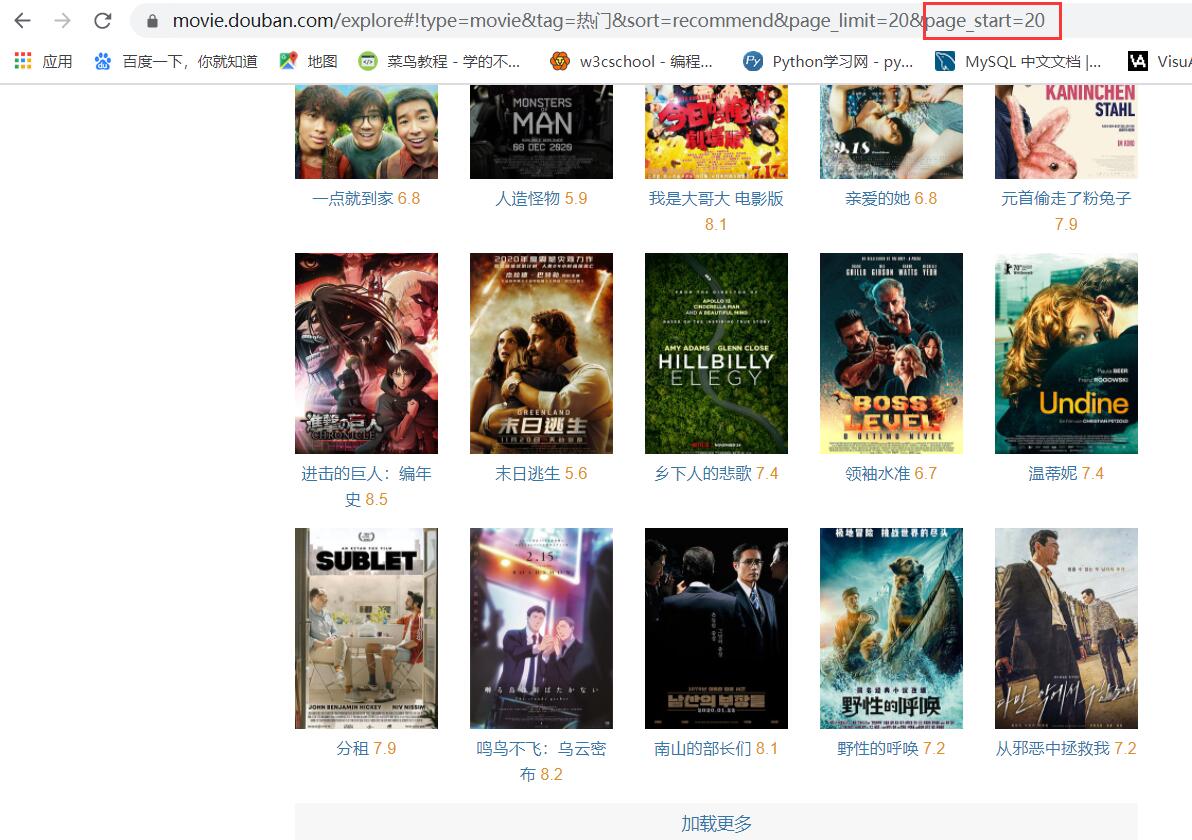Click the 野性的呼唤 7.2 title link
1192x840 pixels.
(891, 749)
